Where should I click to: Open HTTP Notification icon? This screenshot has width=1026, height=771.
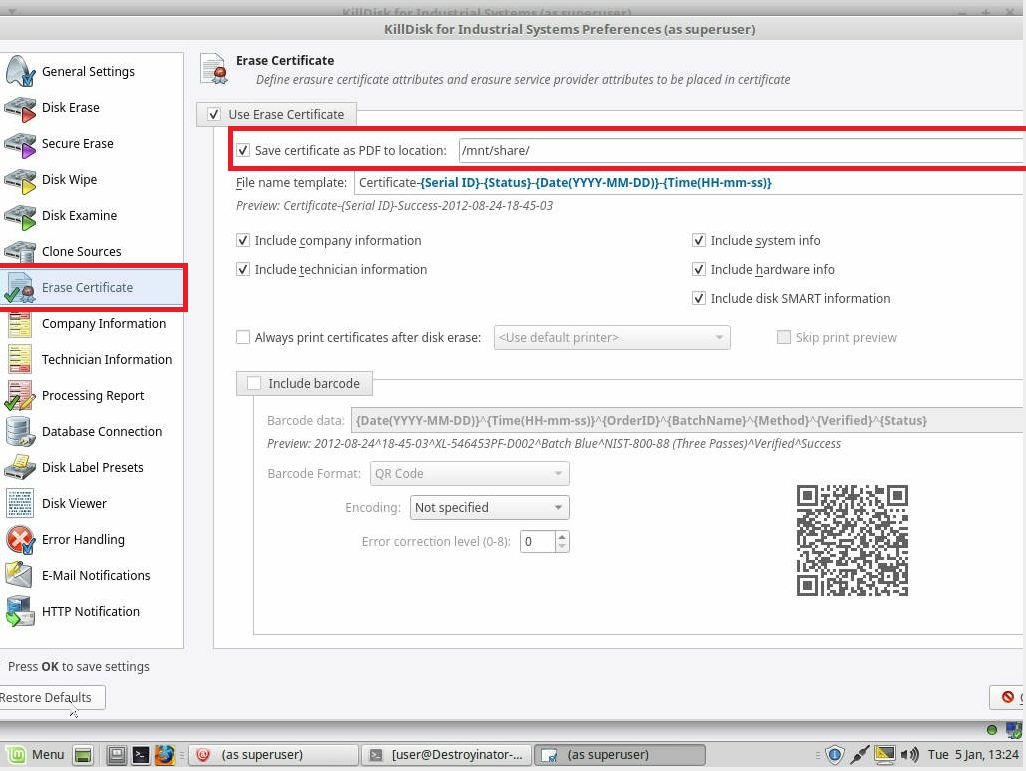click(20, 612)
